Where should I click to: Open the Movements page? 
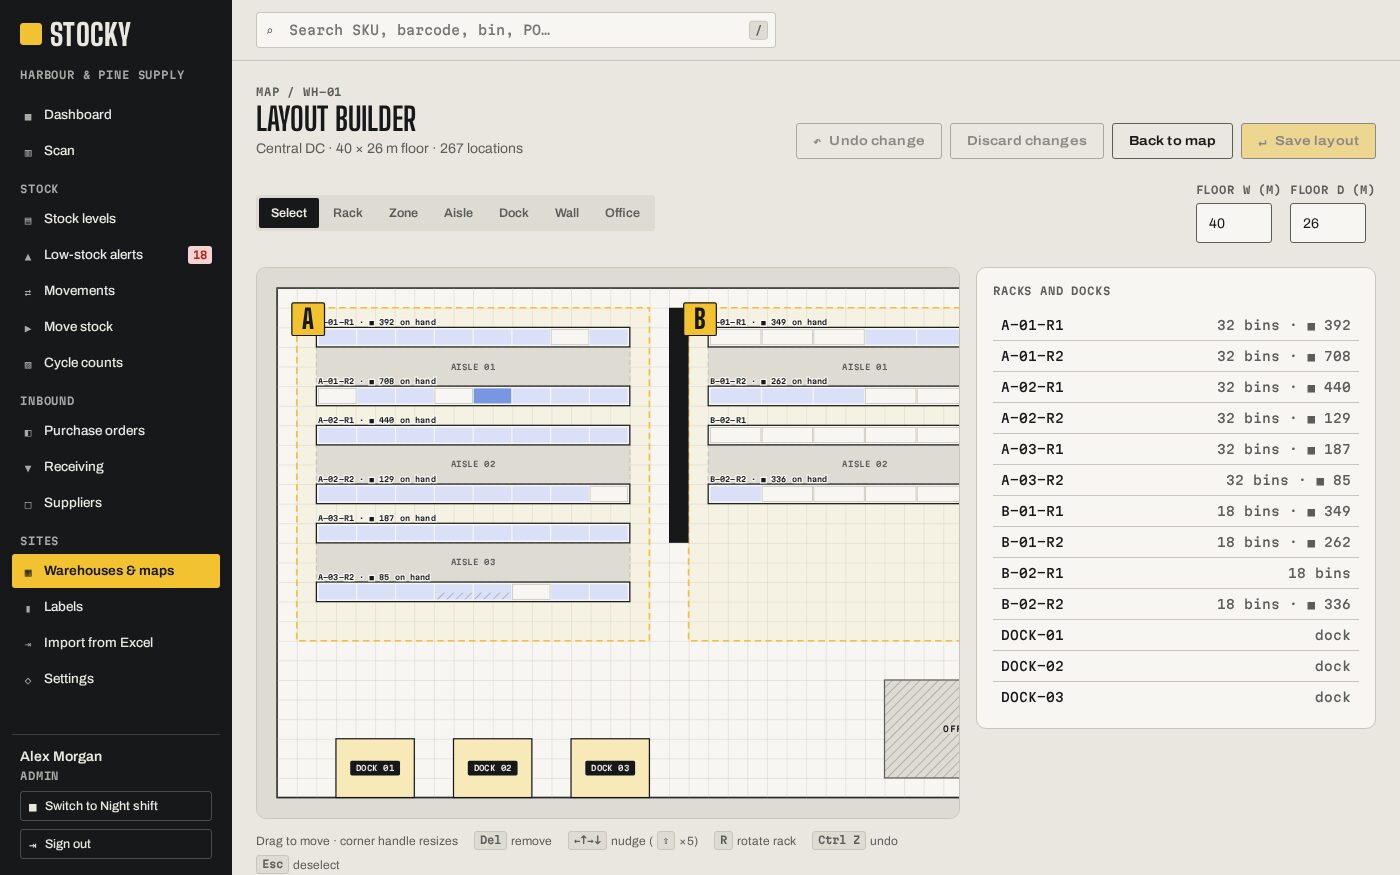click(x=116, y=291)
